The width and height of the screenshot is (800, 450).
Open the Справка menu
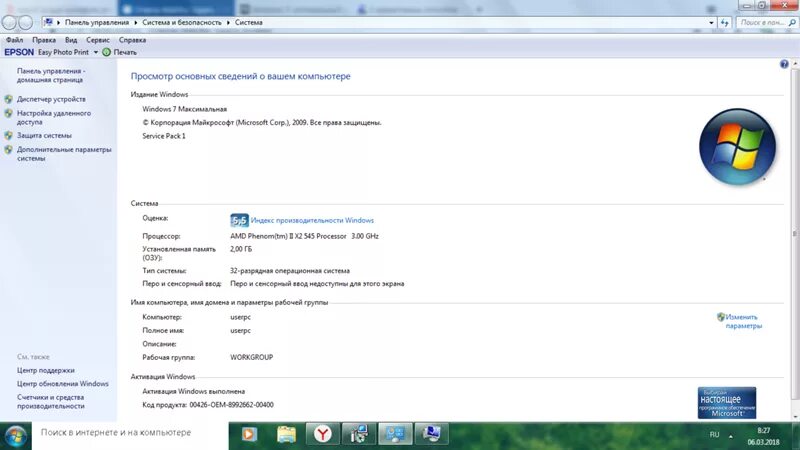pyautogui.click(x=132, y=40)
